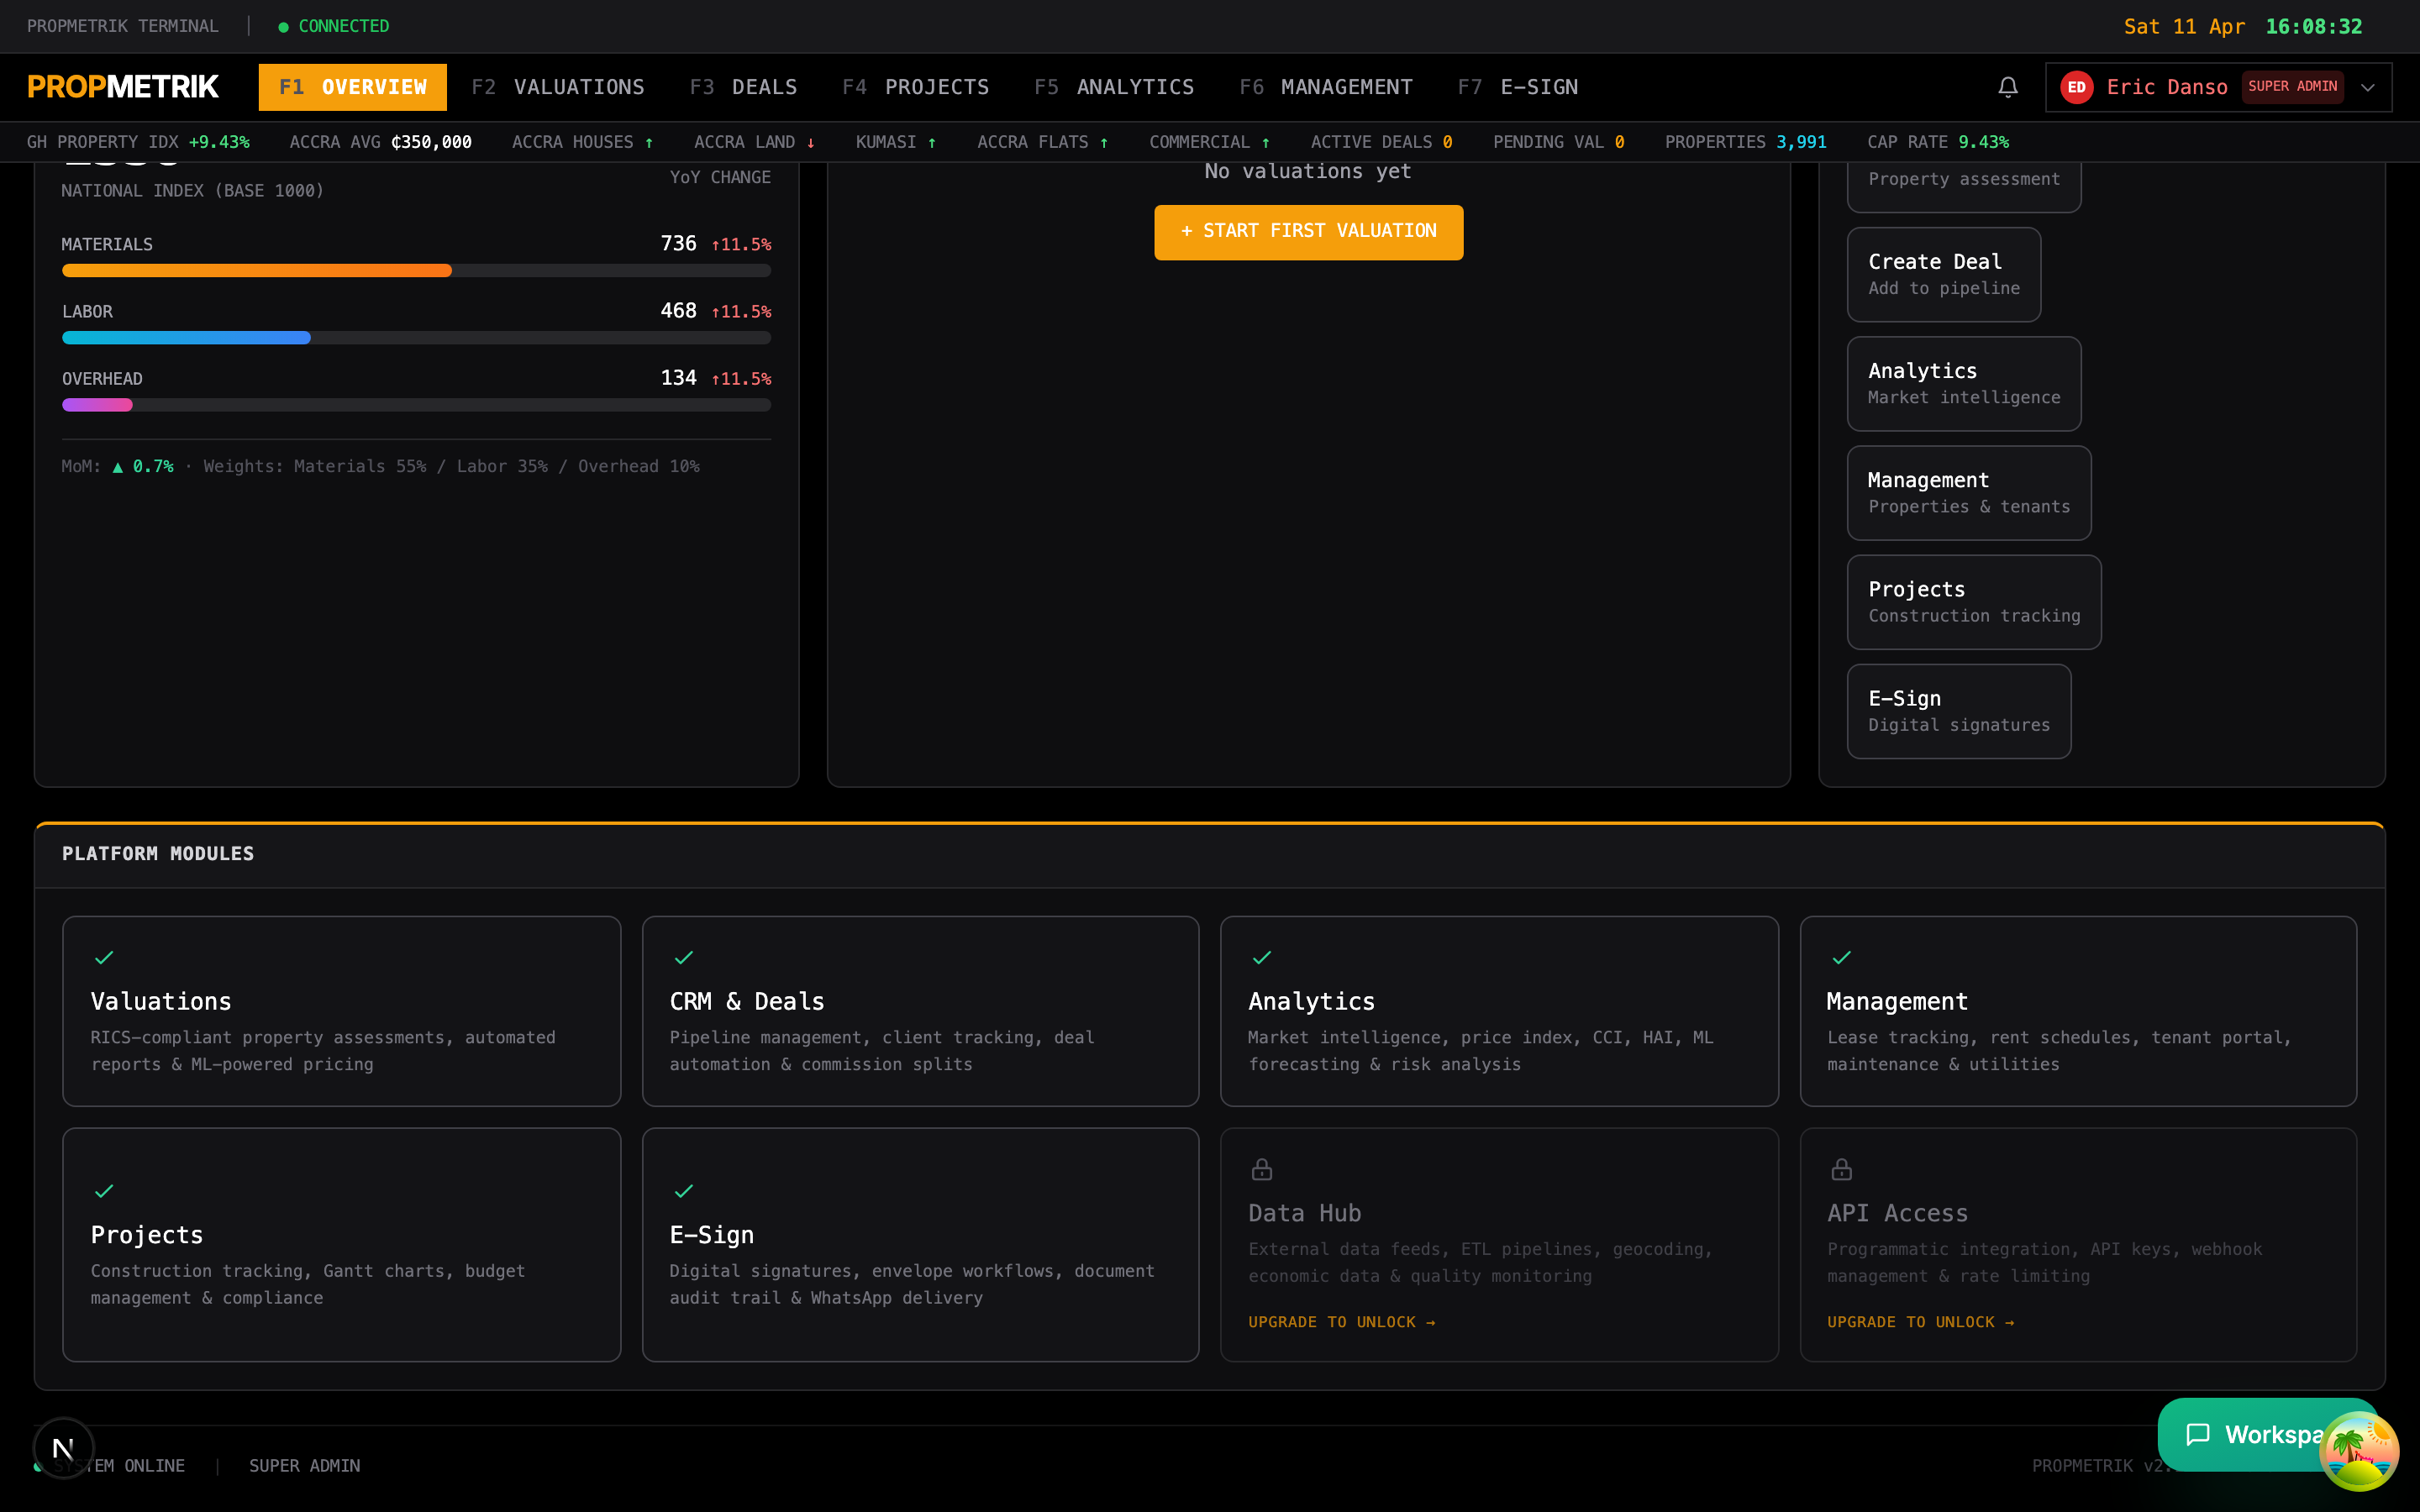Click the API Access lock icon
This screenshot has height=1512, width=2420.
pyautogui.click(x=1841, y=1169)
